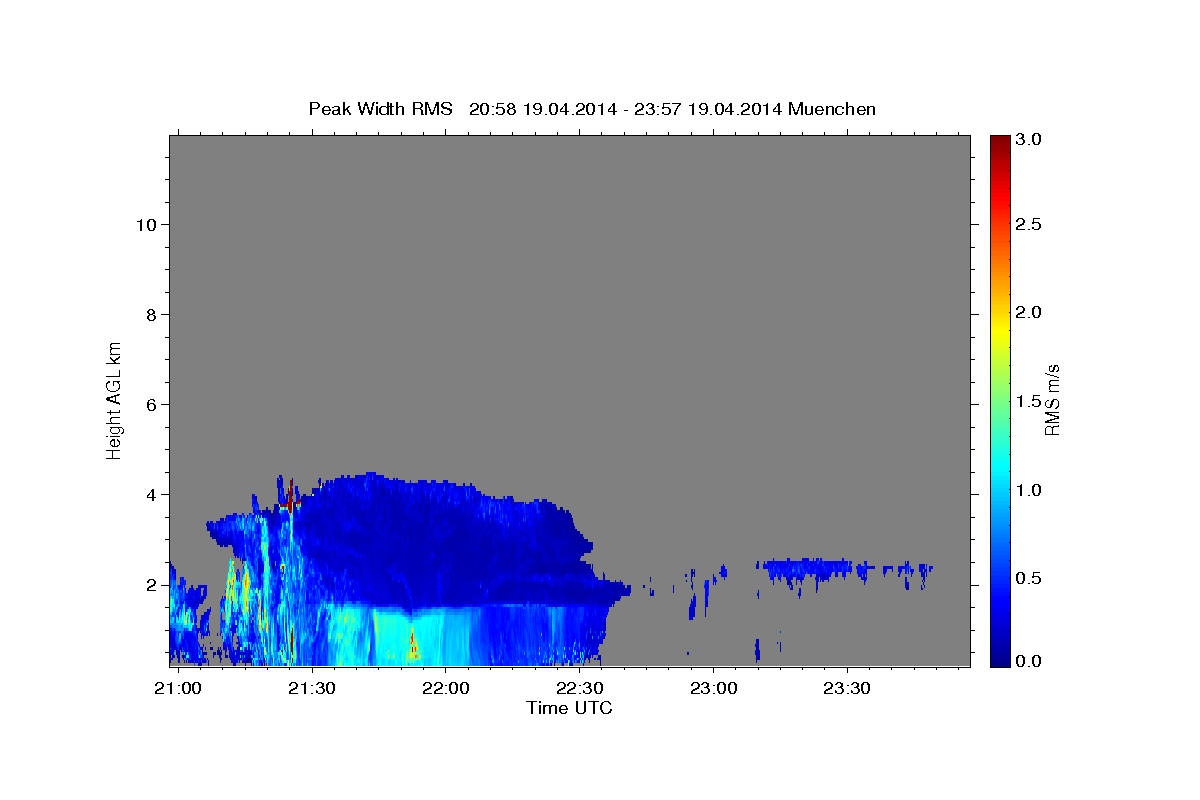Click the colorbar value 2.0
The image size is (1200, 800).
[x=1028, y=313]
